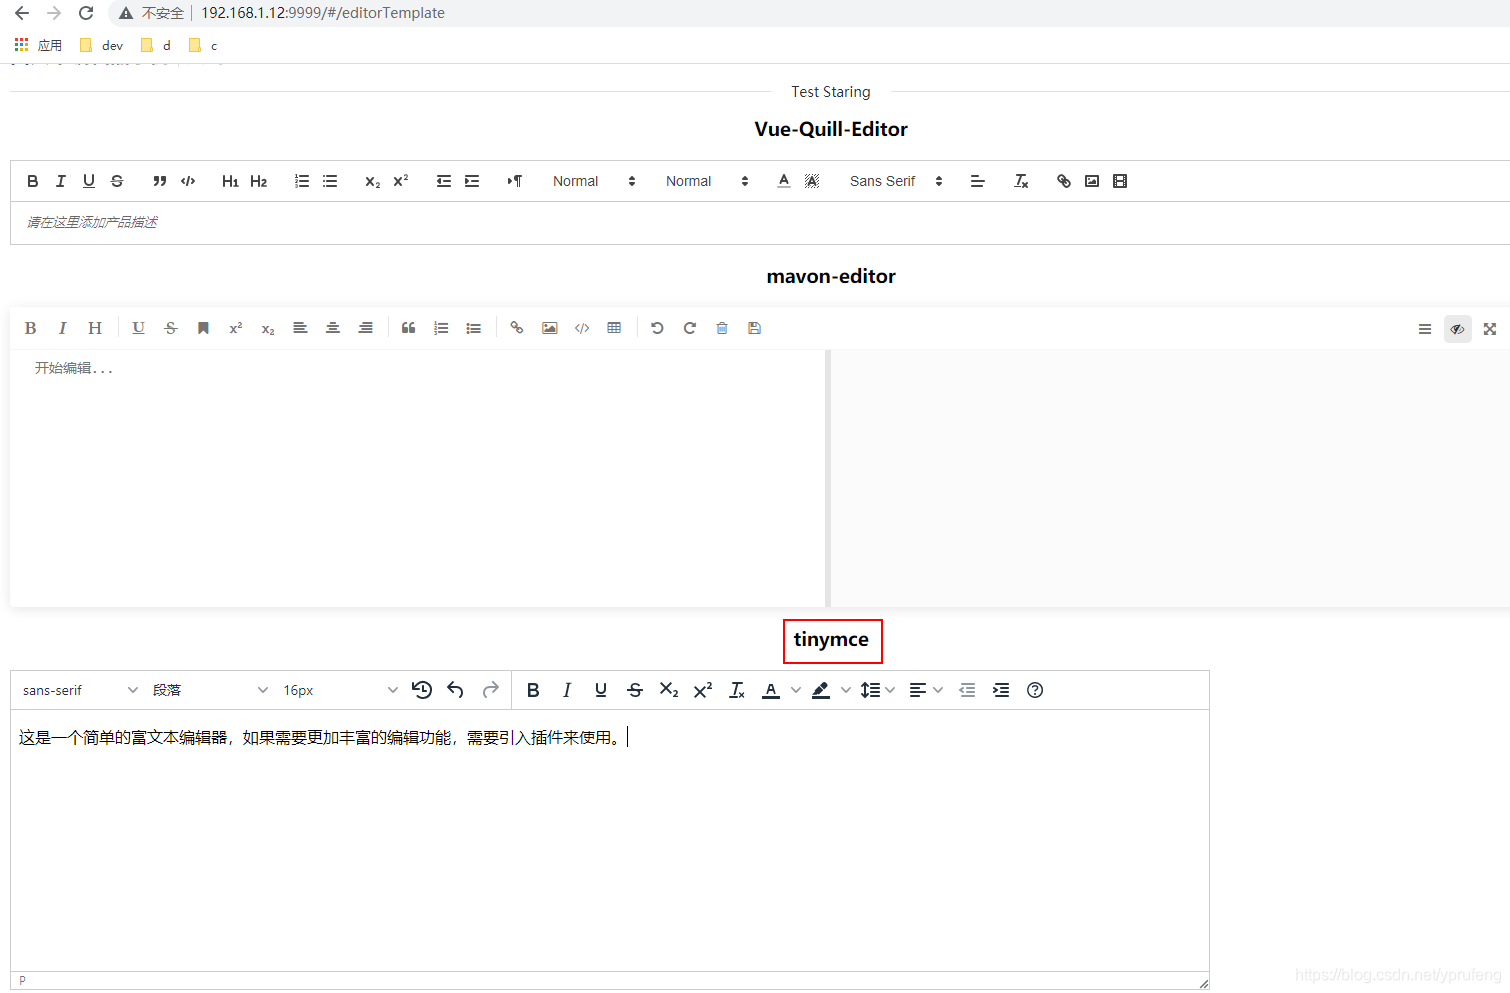Open the 应用 apps shortcut
The height and width of the screenshot is (993, 1510).
[x=38, y=45]
